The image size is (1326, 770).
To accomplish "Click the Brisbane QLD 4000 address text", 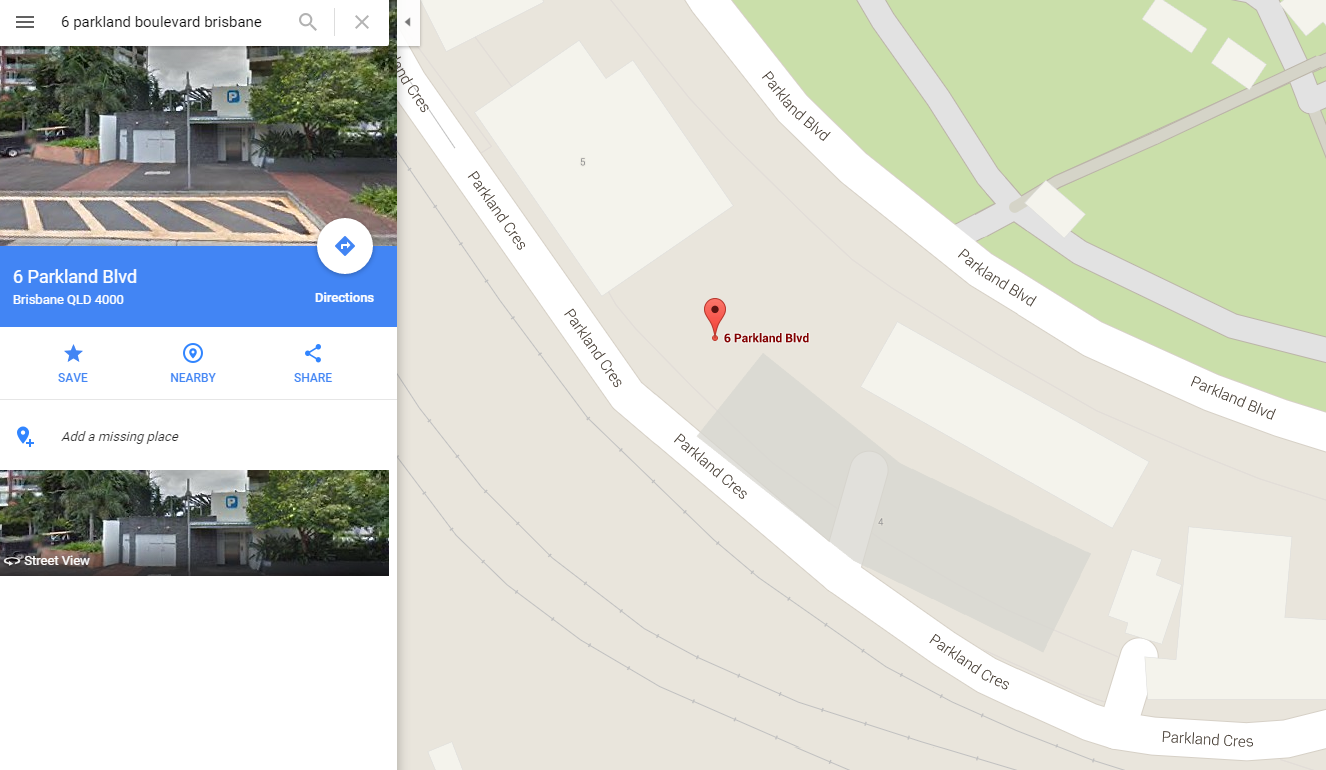I will pyautogui.click(x=68, y=300).
